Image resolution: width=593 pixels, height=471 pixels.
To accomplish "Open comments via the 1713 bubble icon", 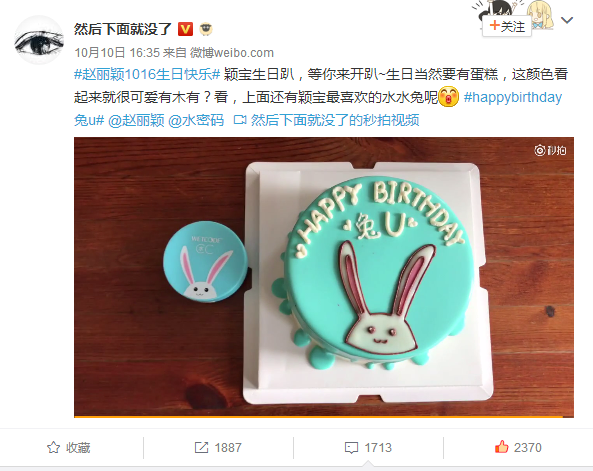I will pos(351,448).
